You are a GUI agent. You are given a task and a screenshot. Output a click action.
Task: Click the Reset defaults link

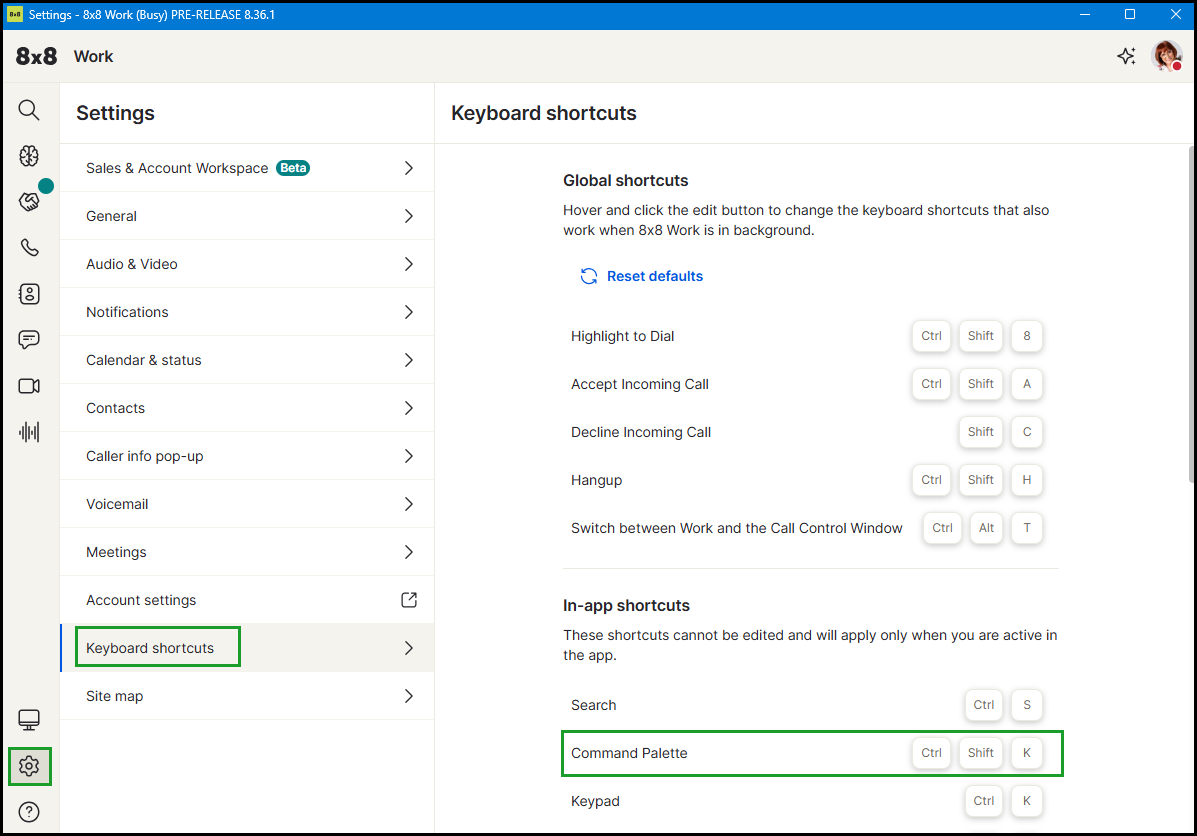pos(654,276)
